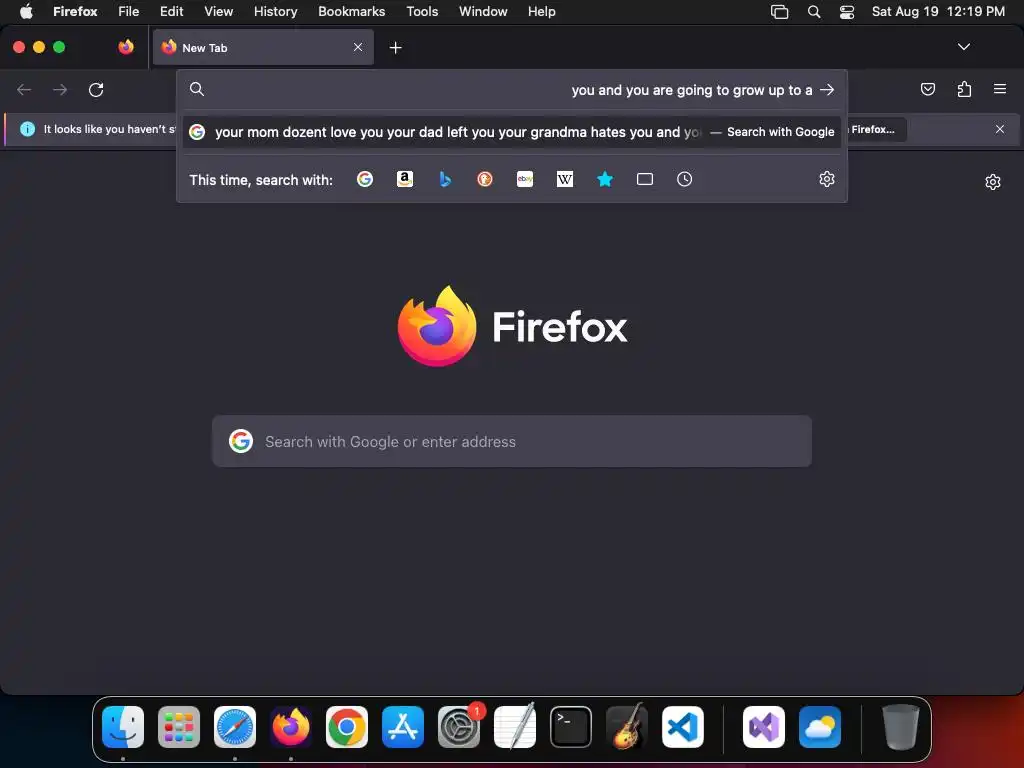The image size is (1024, 768).
Task: Personalize new tab with gear icon
Action: point(993,182)
